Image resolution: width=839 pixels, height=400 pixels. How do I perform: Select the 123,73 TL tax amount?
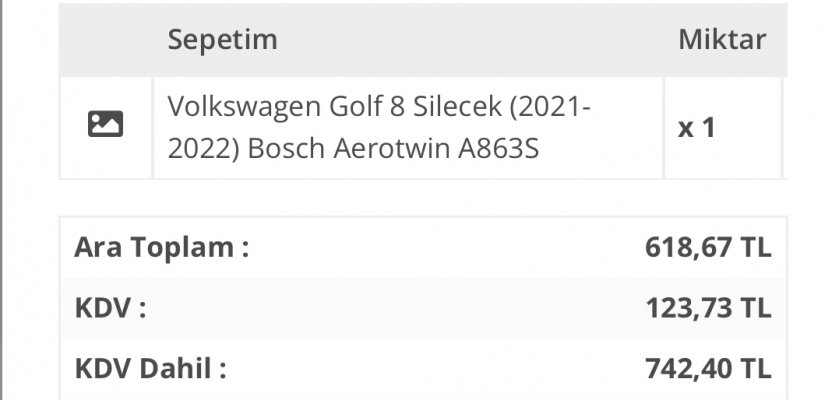click(708, 308)
